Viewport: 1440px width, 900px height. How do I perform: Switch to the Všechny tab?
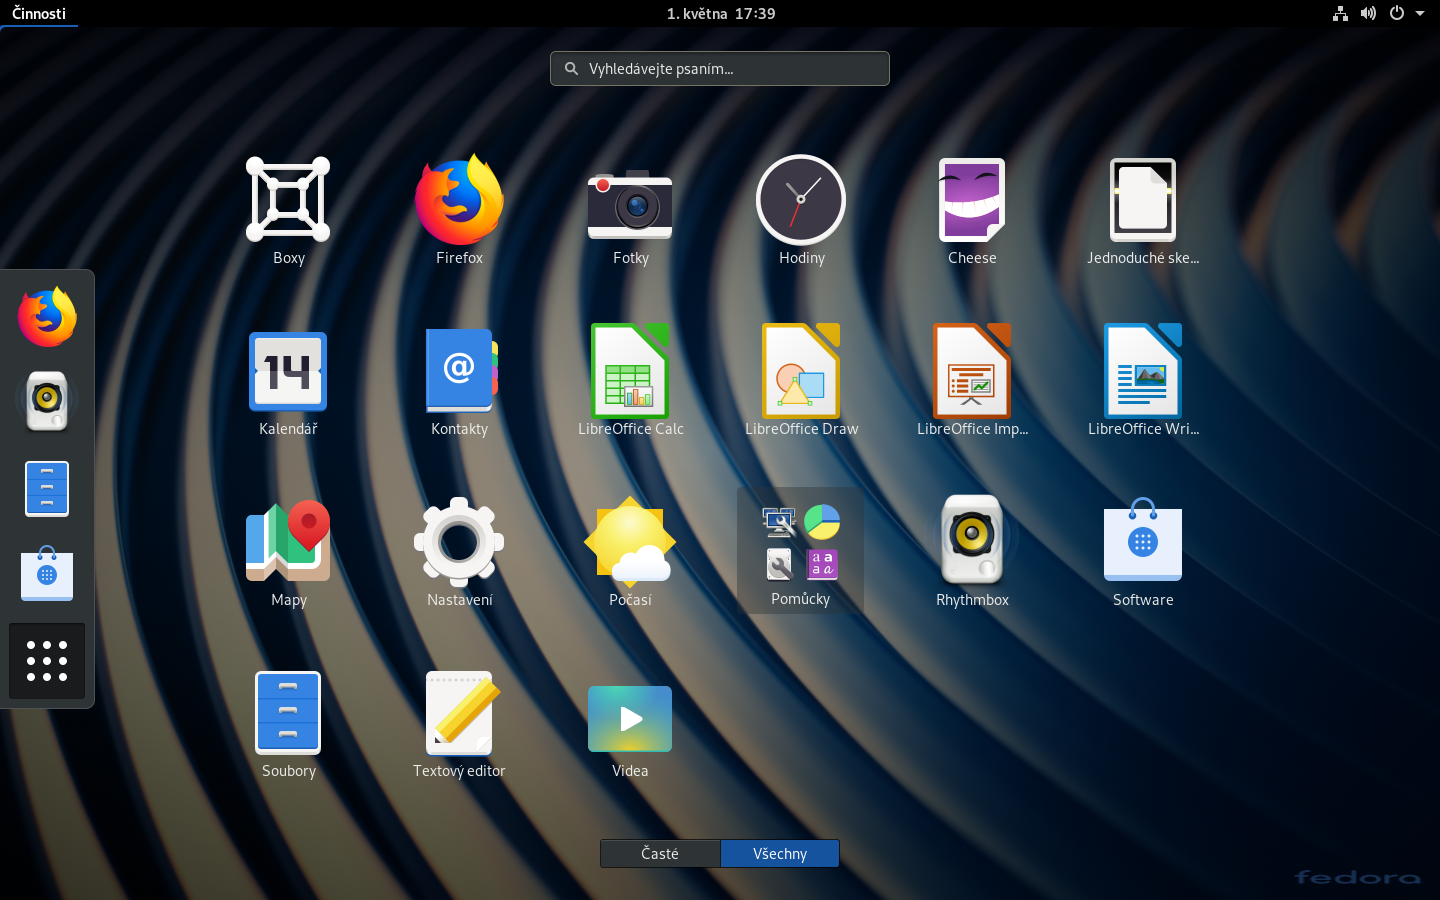pyautogui.click(x=780, y=853)
